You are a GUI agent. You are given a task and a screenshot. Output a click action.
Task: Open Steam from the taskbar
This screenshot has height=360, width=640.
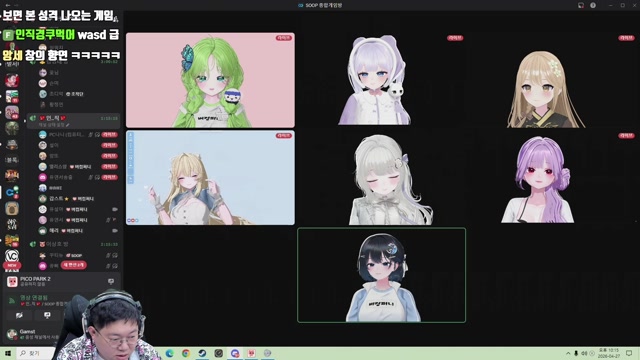[202, 353]
